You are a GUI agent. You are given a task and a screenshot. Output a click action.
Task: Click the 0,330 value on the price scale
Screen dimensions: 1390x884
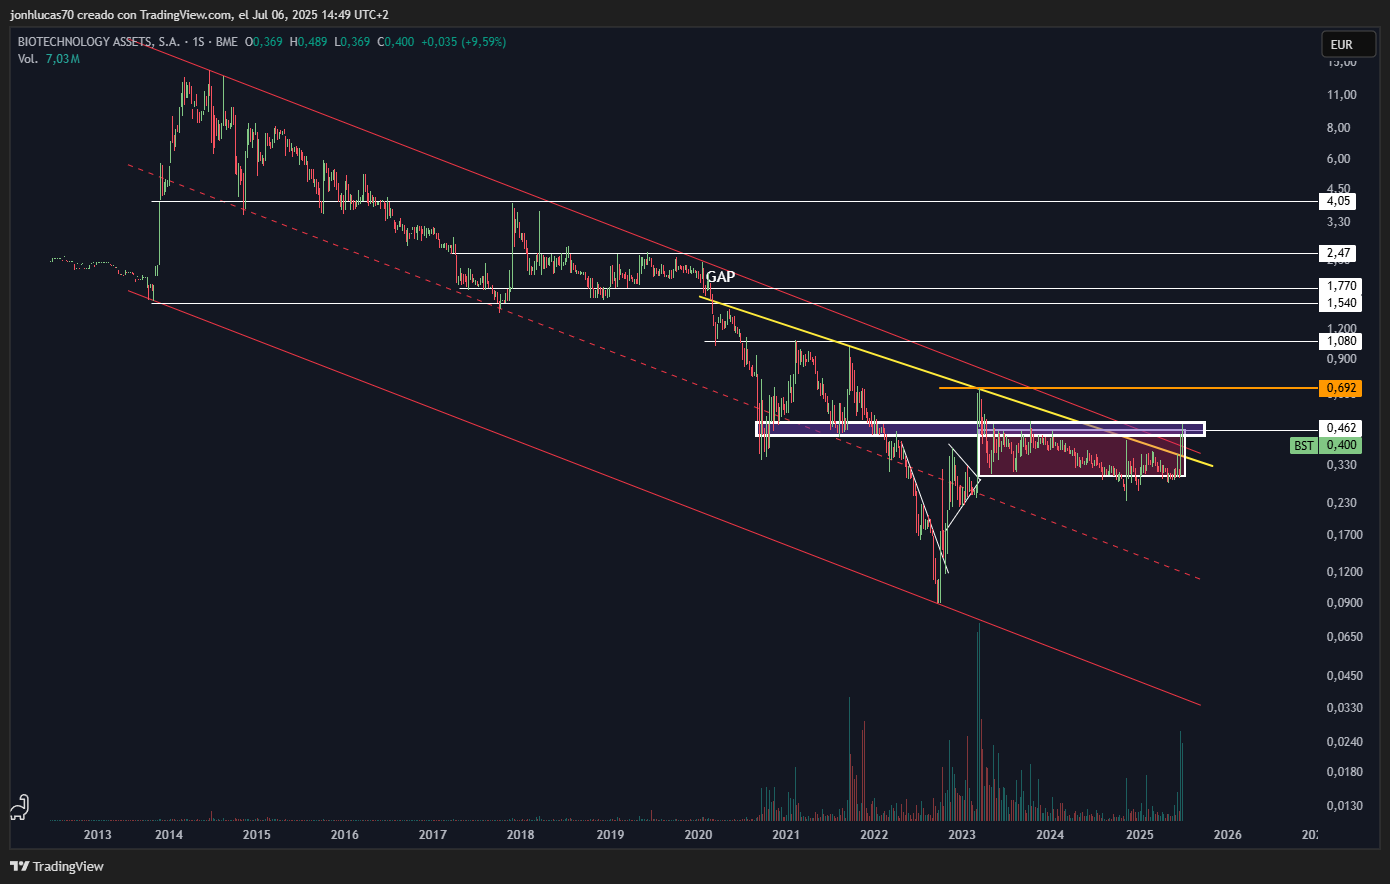click(1342, 465)
